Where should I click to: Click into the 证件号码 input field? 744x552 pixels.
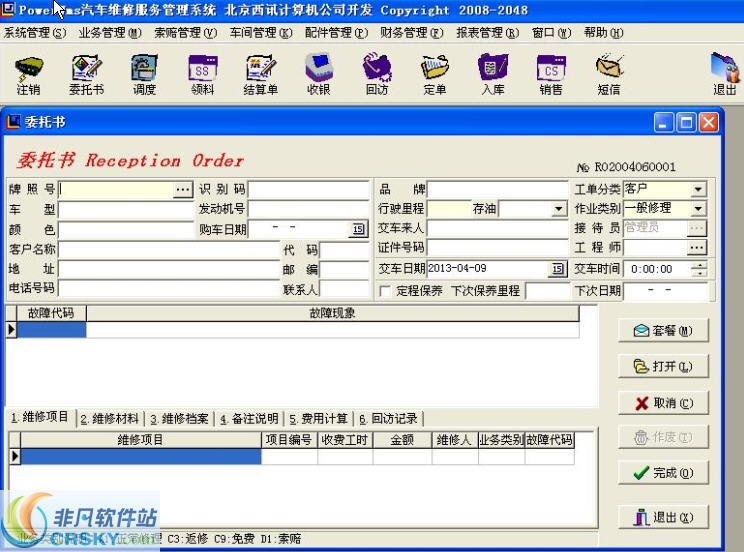point(497,247)
